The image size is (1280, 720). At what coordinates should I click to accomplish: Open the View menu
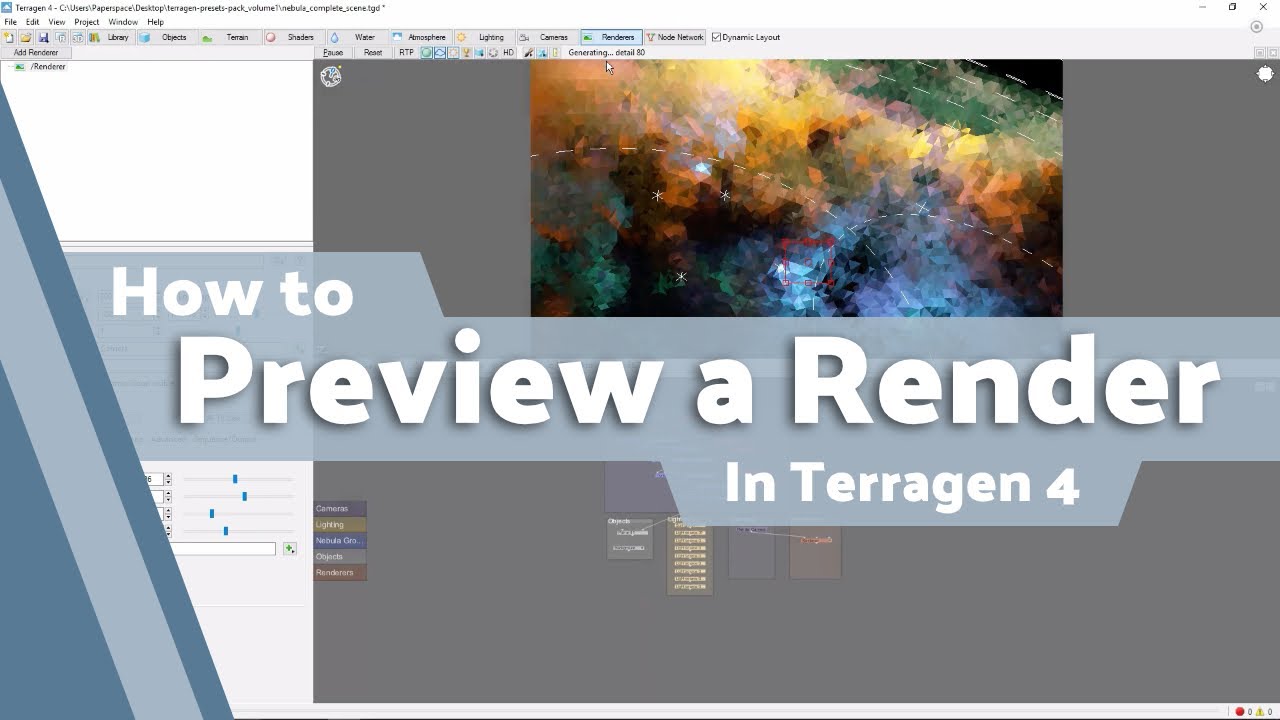coord(57,22)
